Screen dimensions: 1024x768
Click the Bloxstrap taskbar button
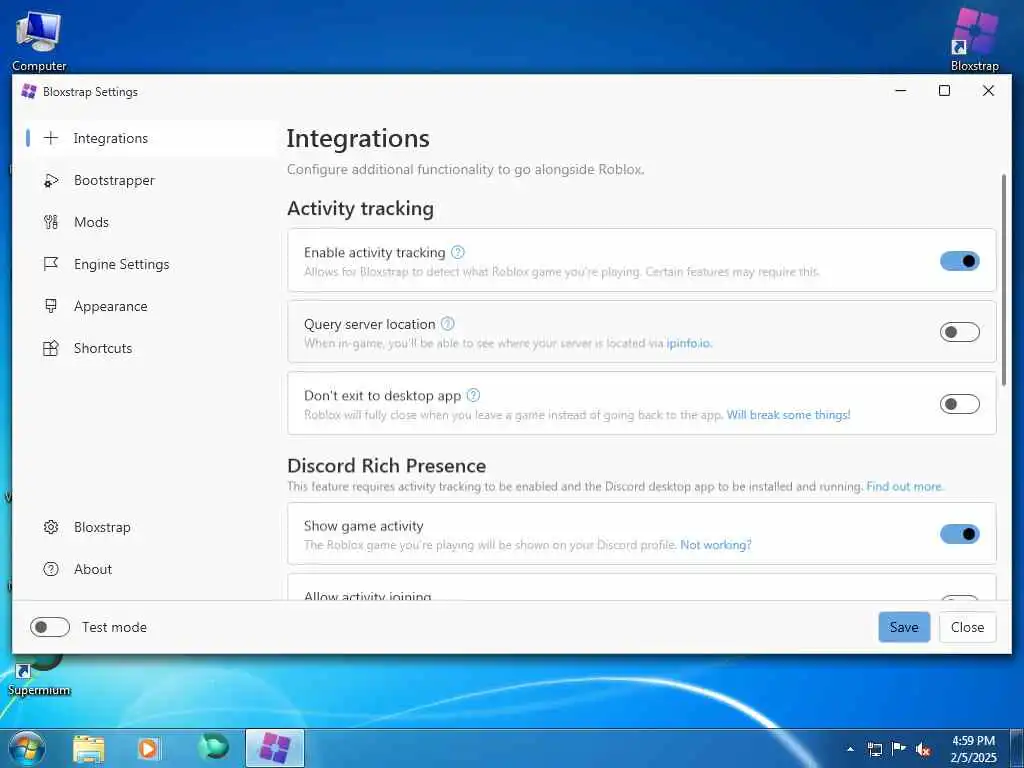(275, 748)
